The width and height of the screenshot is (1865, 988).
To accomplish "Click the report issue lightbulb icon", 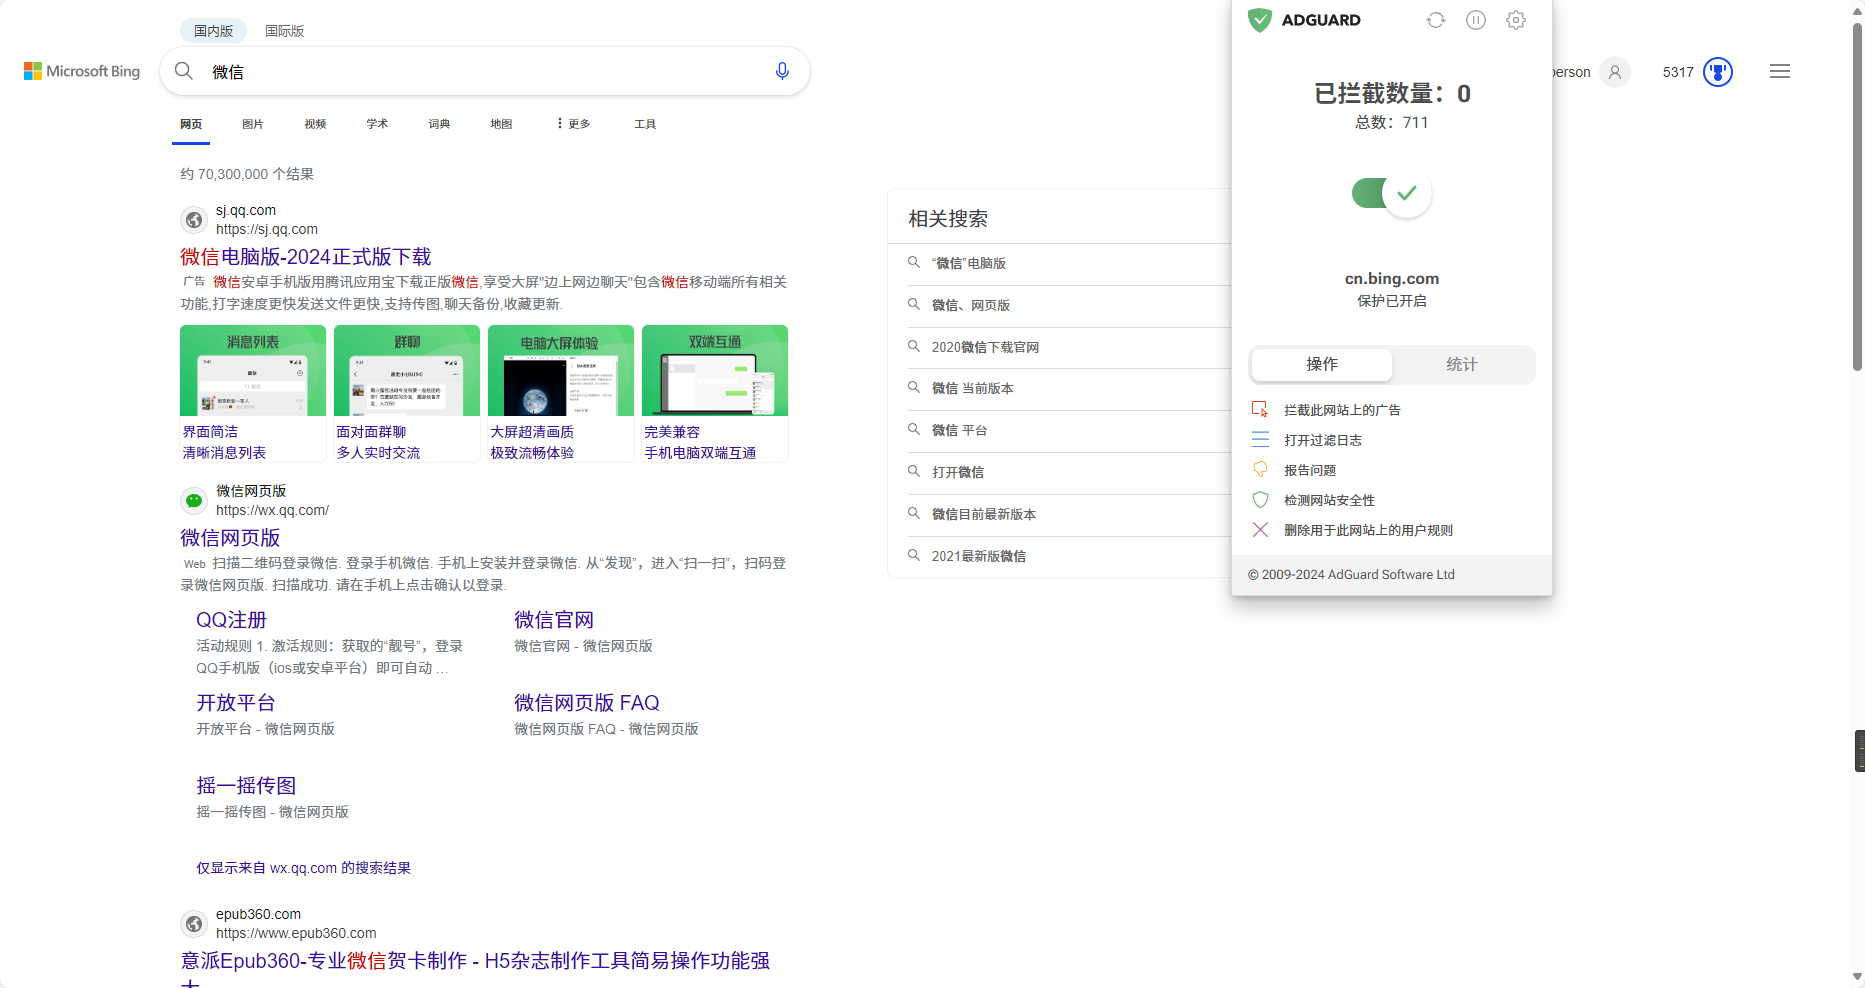I will tap(1260, 469).
